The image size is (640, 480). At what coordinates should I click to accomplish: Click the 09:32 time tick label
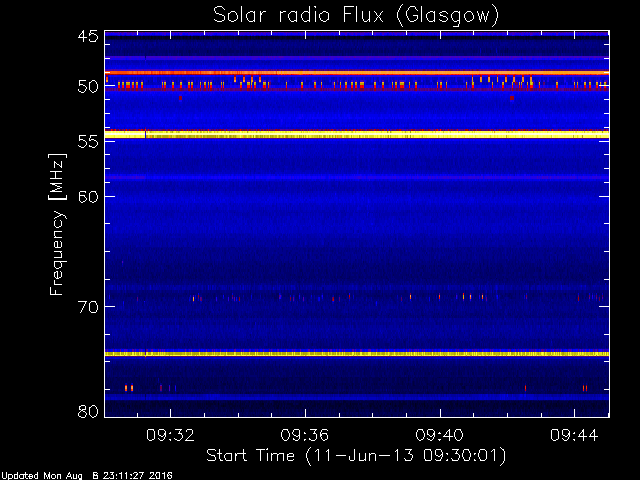[170, 435]
